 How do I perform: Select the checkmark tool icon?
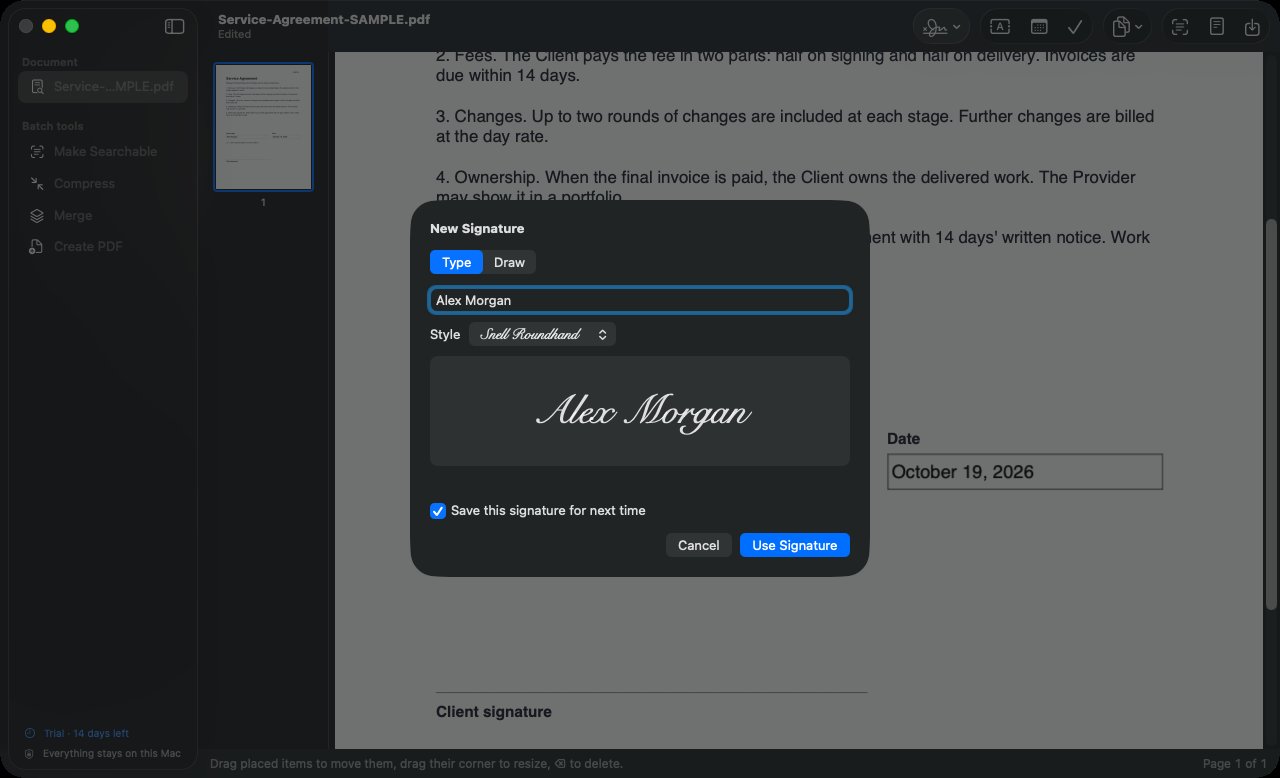tap(1076, 27)
